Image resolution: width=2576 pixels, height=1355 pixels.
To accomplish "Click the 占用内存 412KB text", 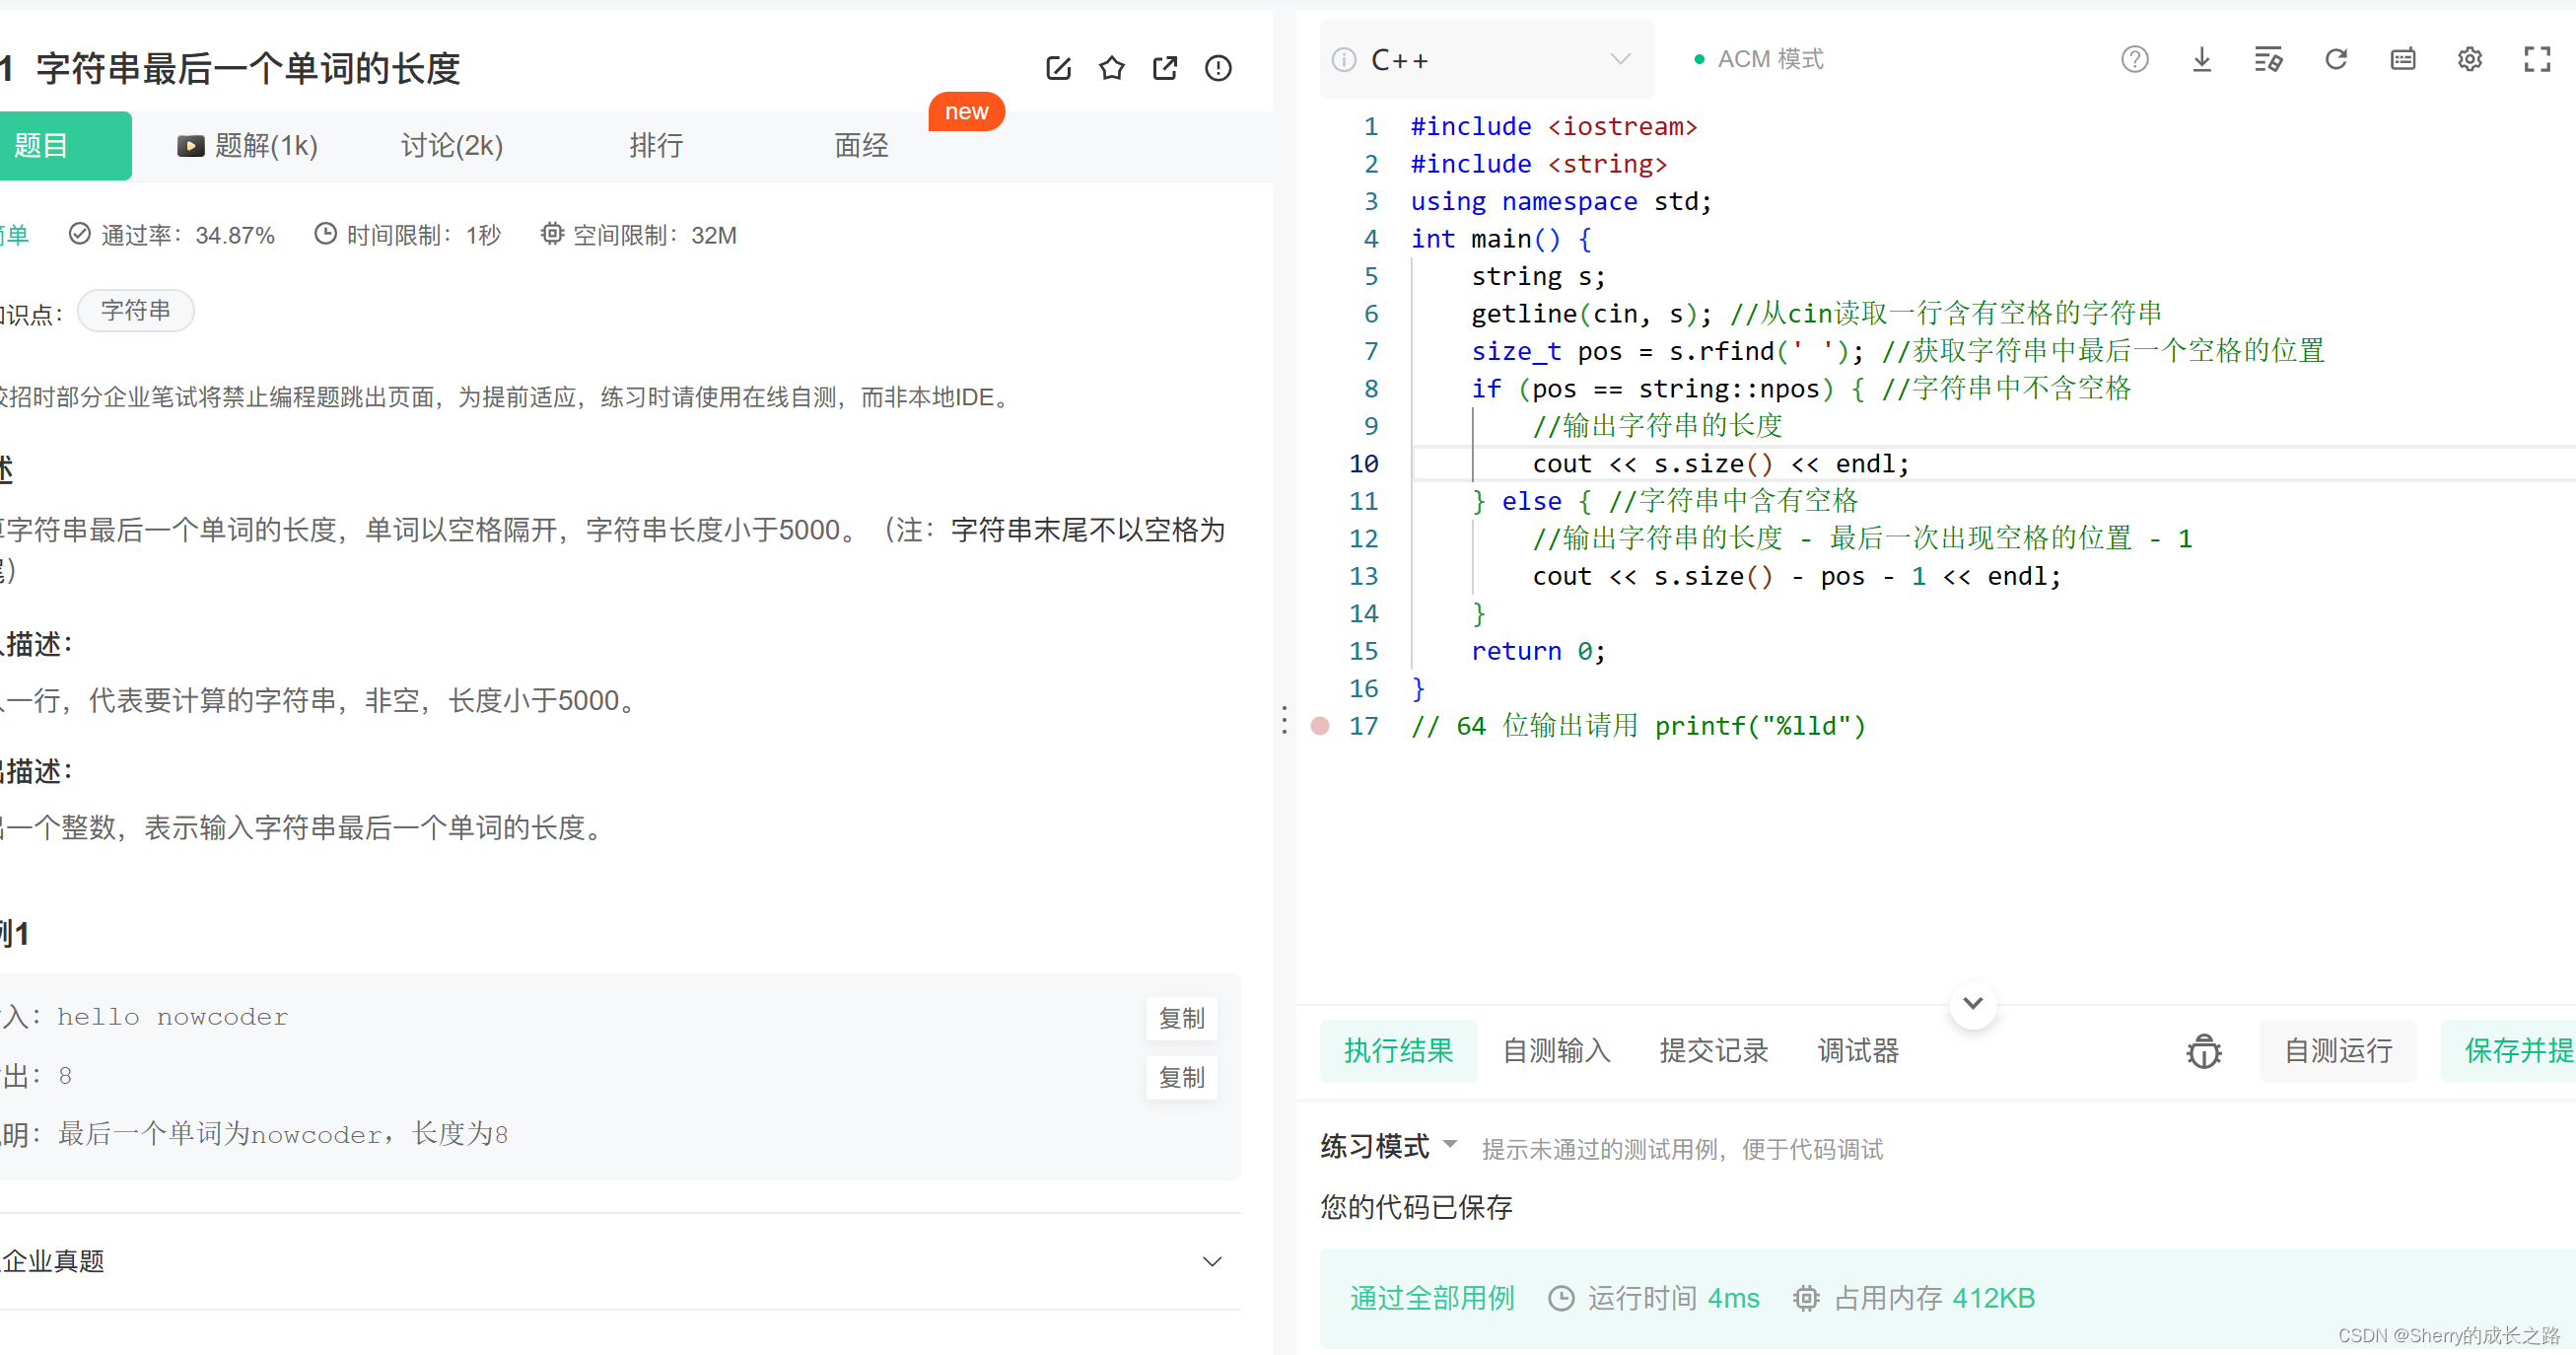I will click(1934, 1298).
